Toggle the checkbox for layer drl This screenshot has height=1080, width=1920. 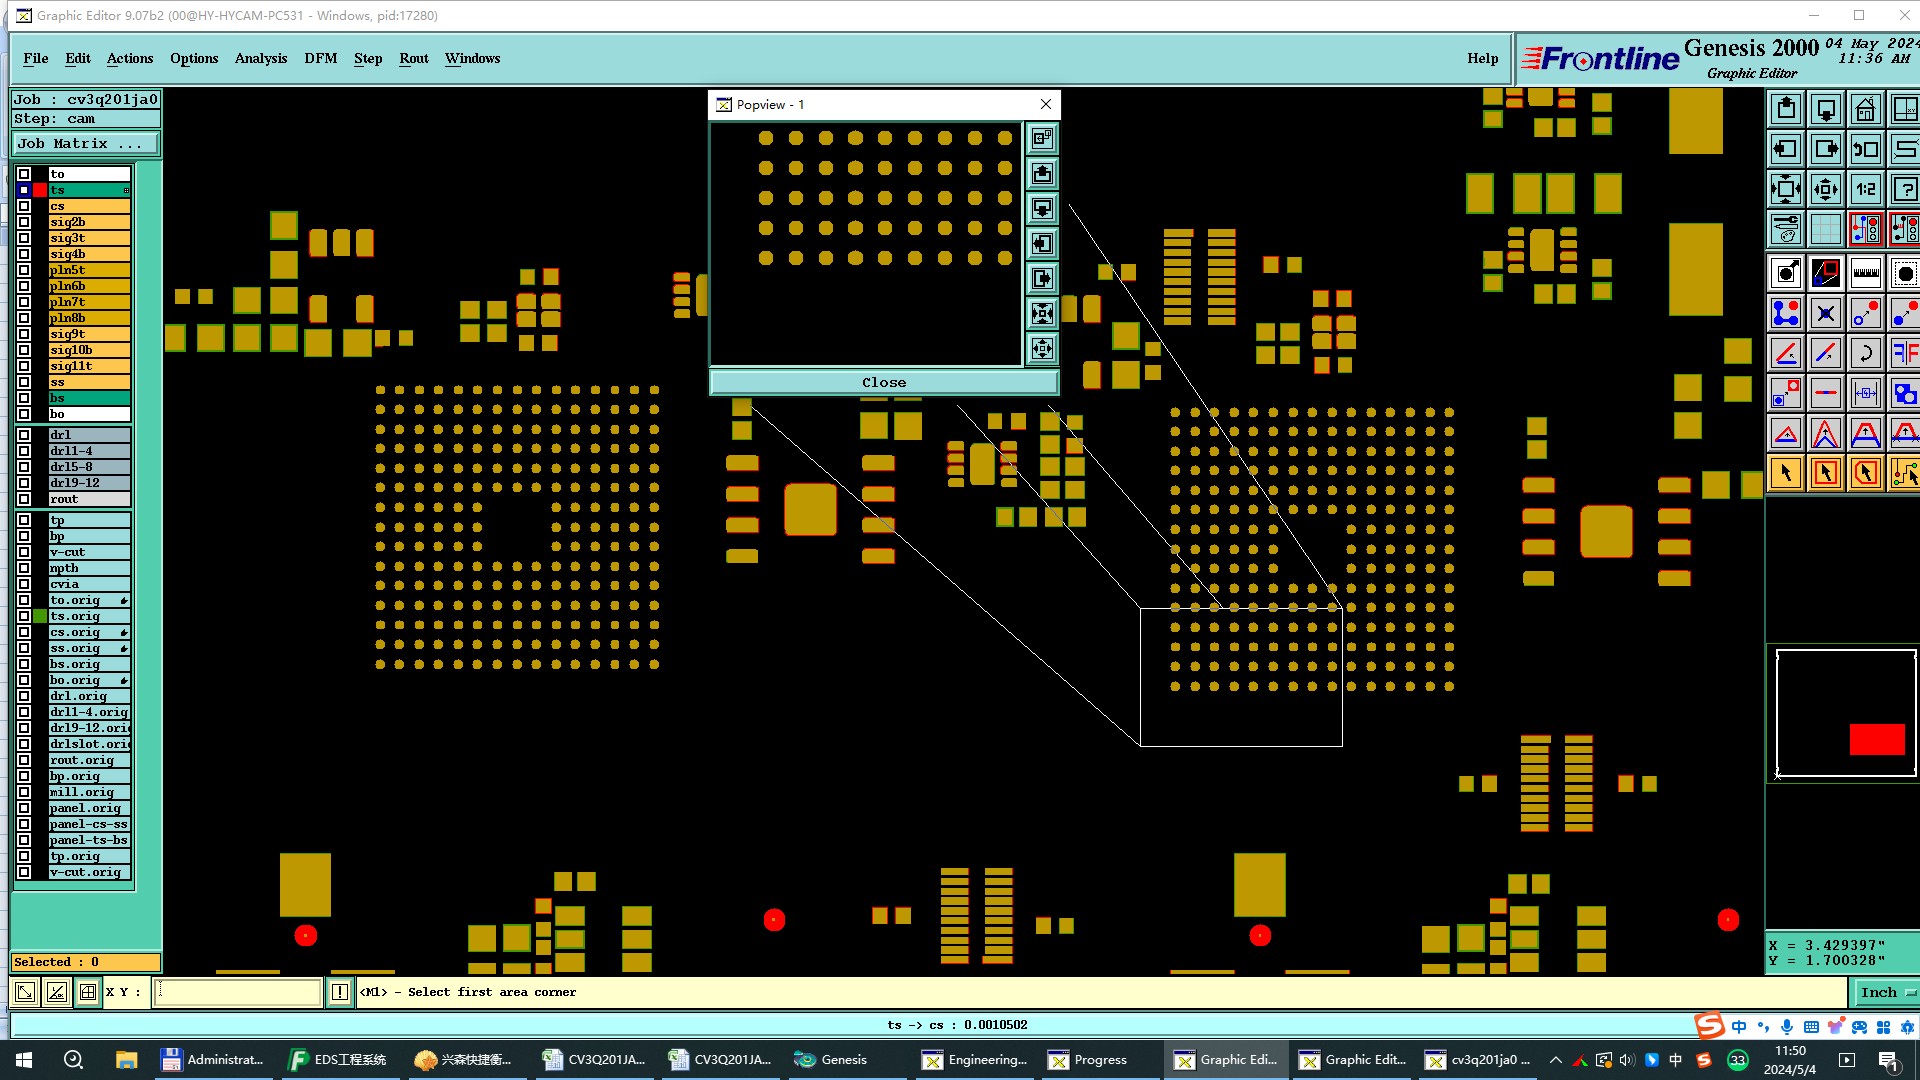coord(24,435)
